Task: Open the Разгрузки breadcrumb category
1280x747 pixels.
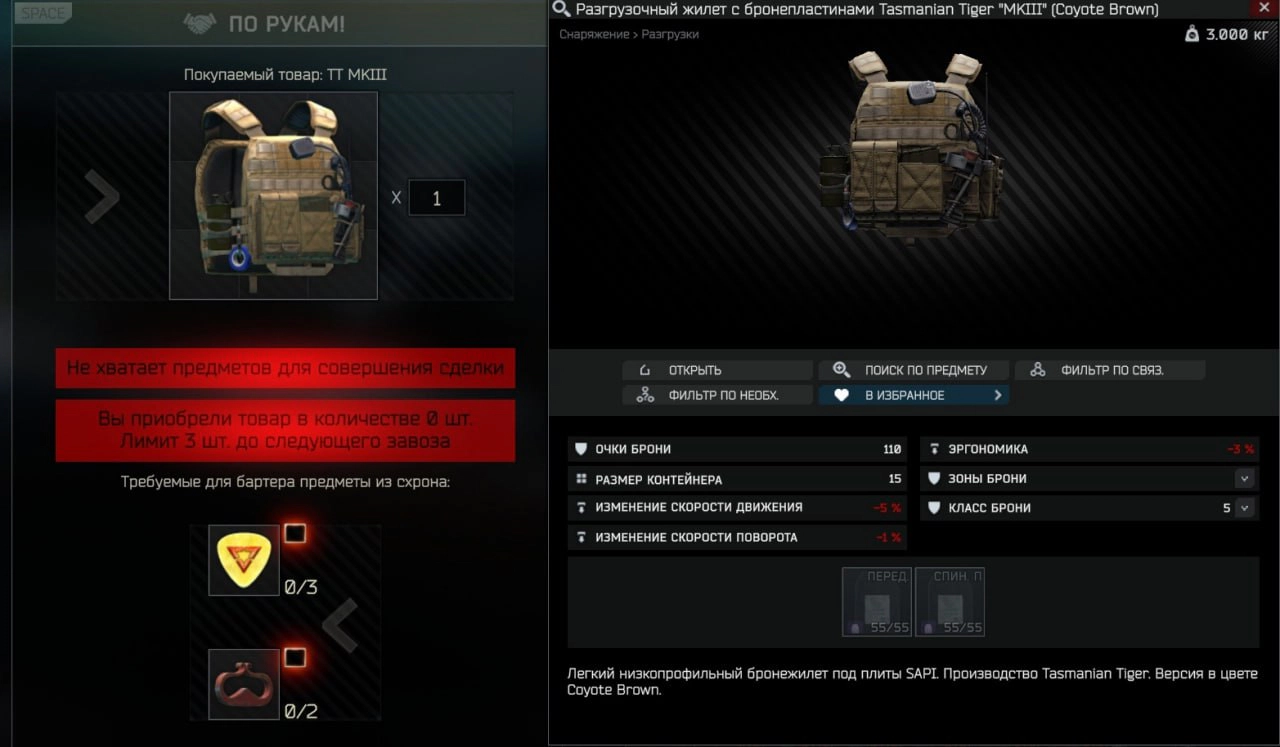Action: (670, 34)
